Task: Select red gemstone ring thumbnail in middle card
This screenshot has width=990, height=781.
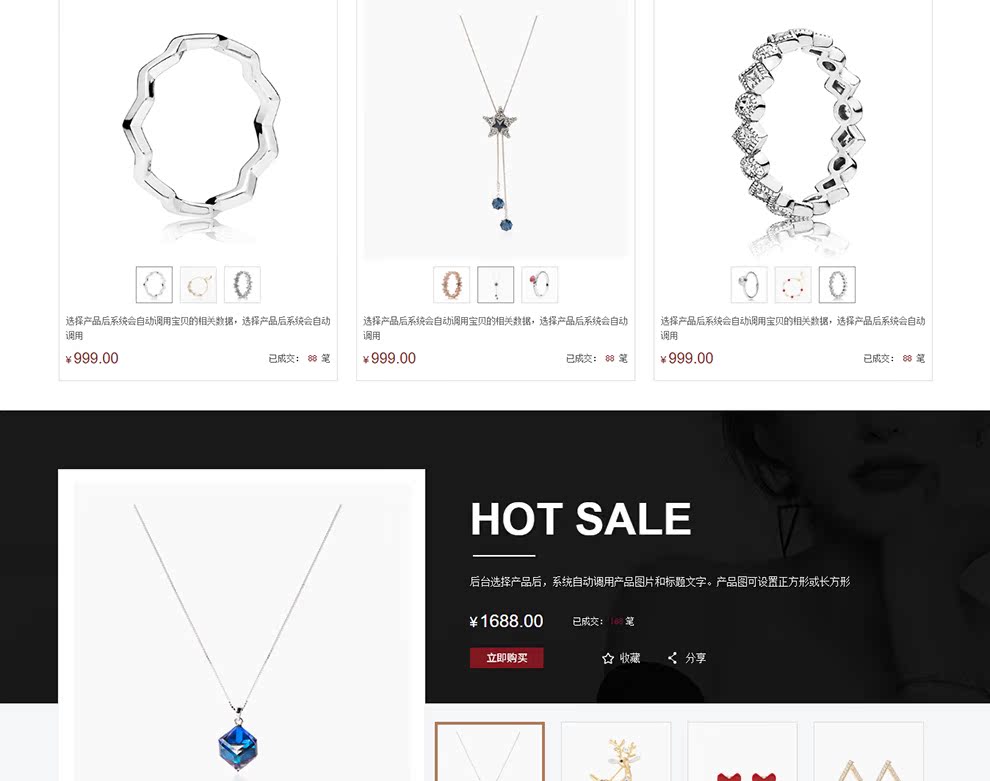Action: coord(540,285)
